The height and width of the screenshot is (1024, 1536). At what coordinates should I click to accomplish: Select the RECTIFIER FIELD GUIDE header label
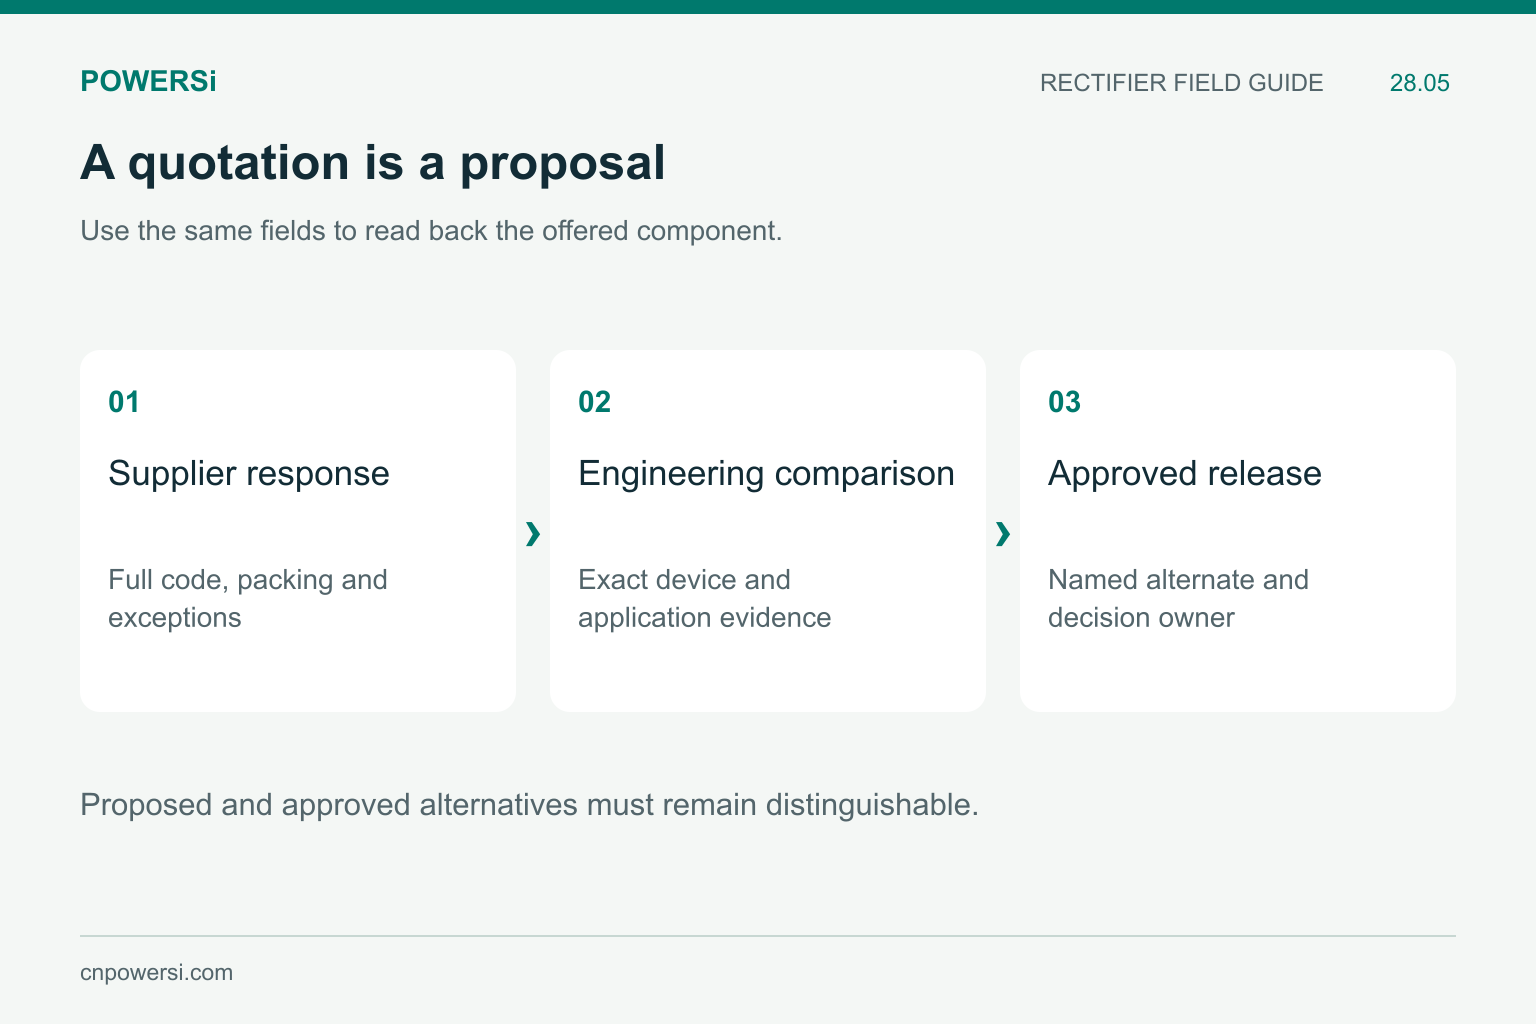click(x=1181, y=83)
